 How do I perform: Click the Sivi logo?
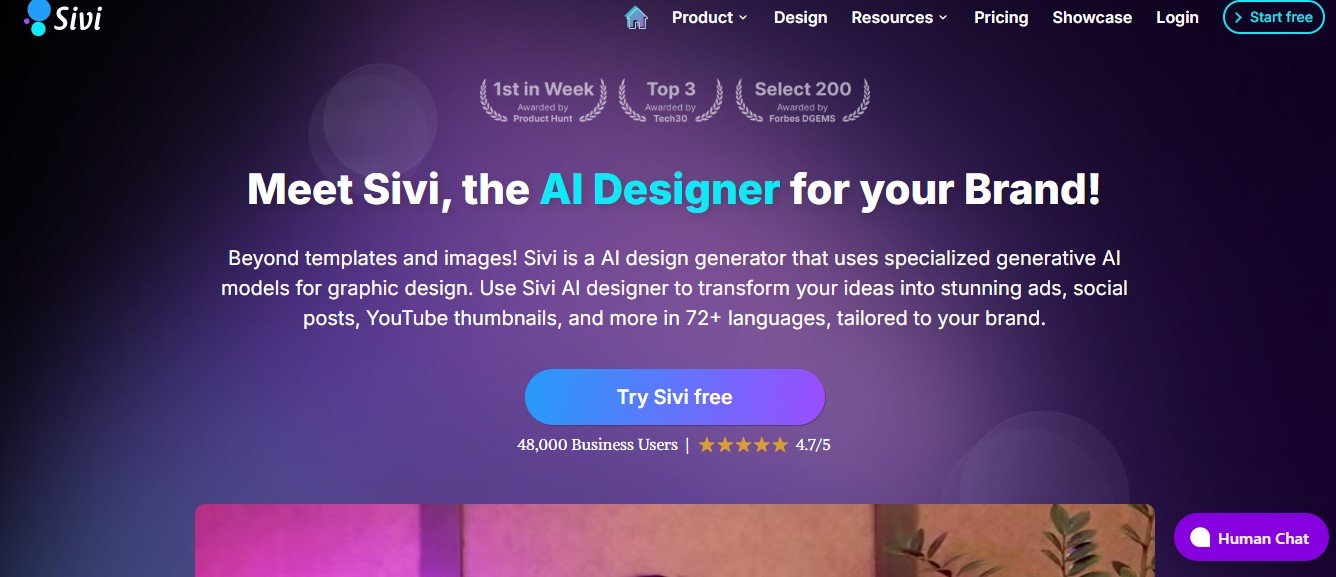62,17
